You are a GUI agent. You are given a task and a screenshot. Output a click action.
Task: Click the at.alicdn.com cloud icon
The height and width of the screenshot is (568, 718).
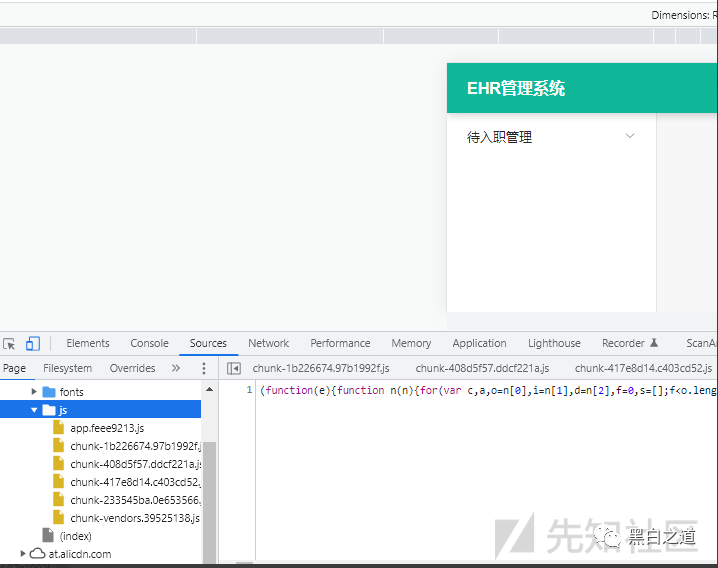tap(38, 554)
